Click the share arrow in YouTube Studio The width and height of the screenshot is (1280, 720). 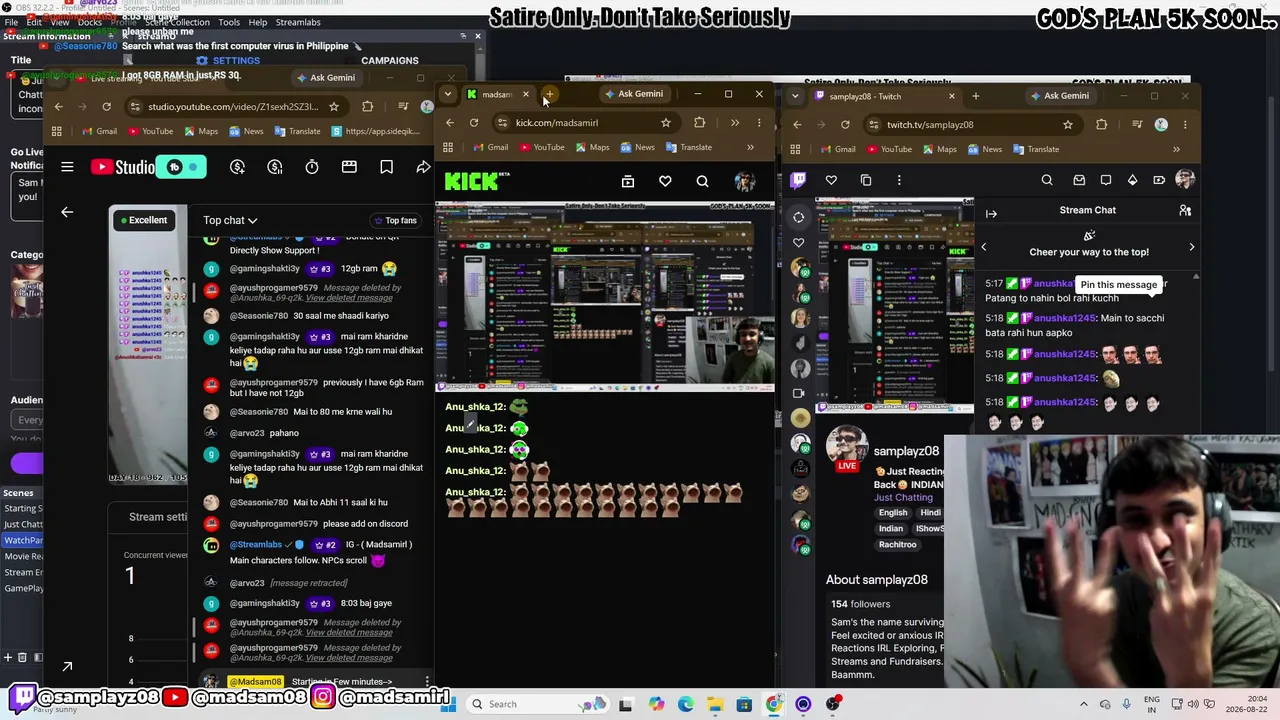point(423,167)
